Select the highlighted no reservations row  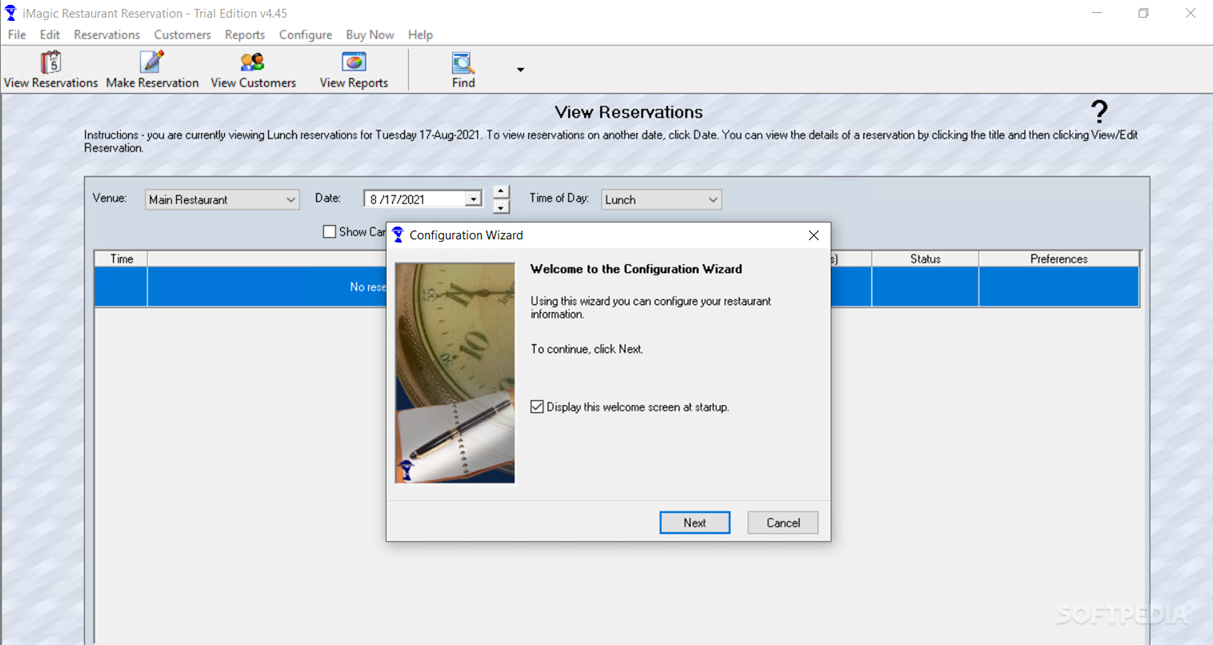pyautogui.click(x=617, y=287)
